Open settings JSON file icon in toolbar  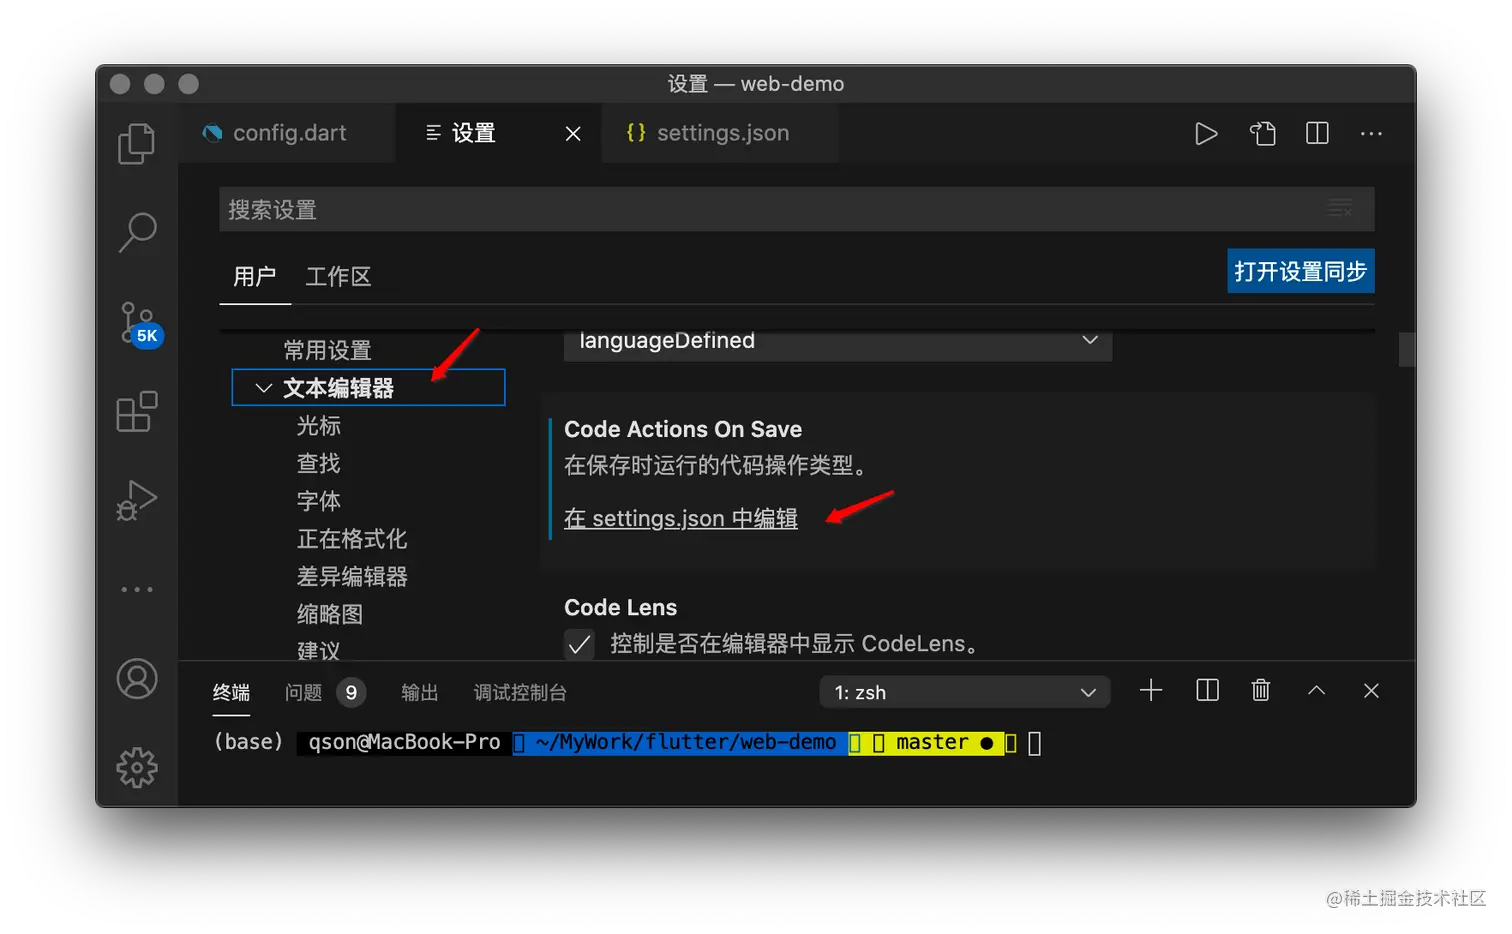tap(1262, 133)
